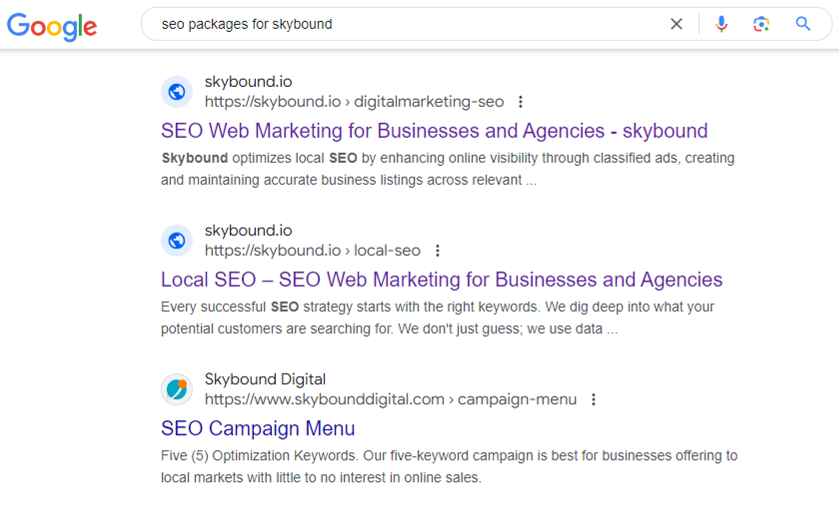Open the three-dot menu beside the digitalmarketing-seo URL

[x=520, y=102]
